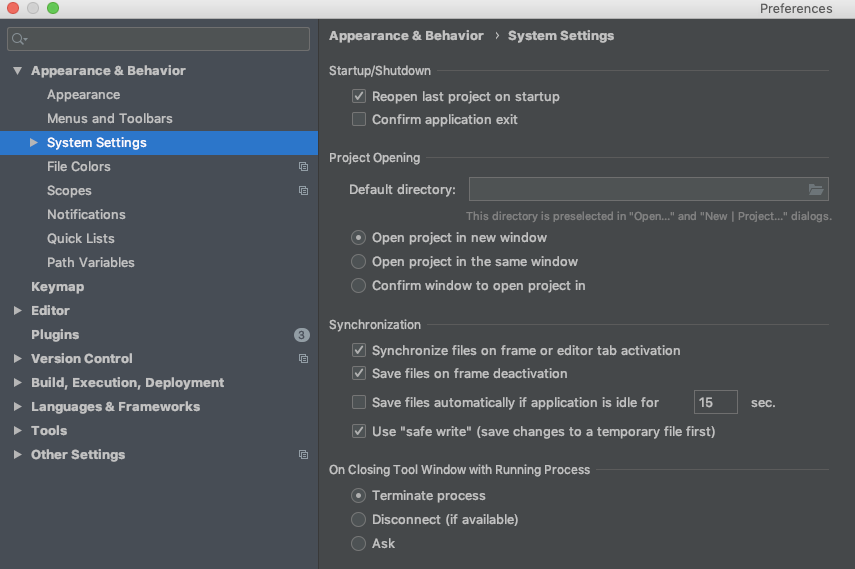The height and width of the screenshot is (569, 855).
Task: Collapse the Appearance & Behavior tree node
Action: point(18,71)
